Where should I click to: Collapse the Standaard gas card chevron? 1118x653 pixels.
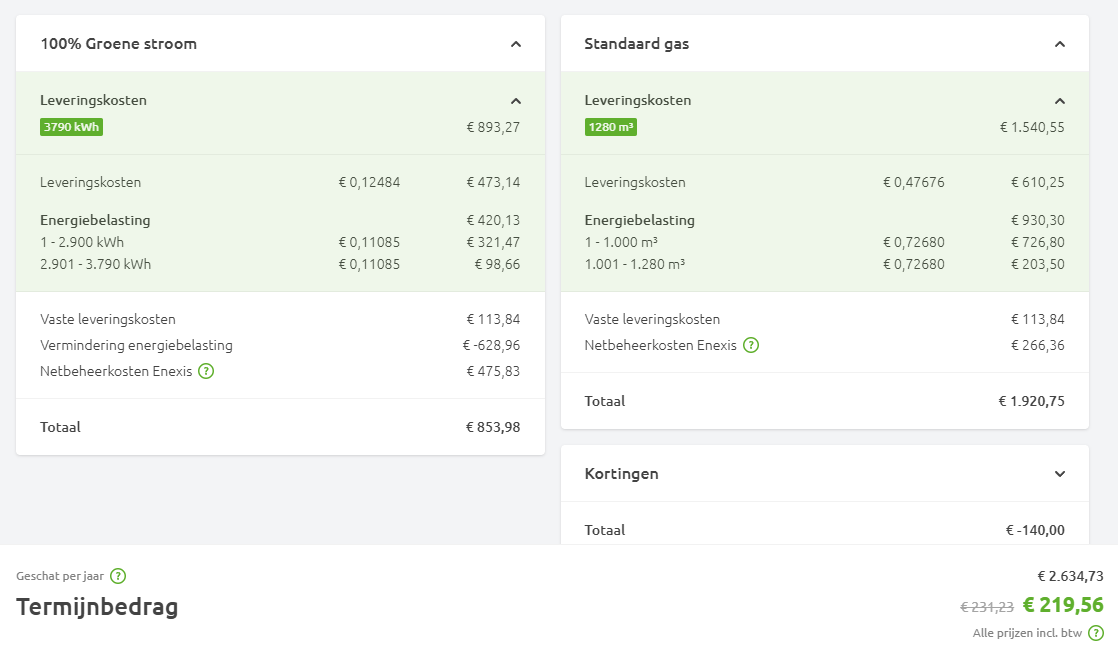[1060, 44]
